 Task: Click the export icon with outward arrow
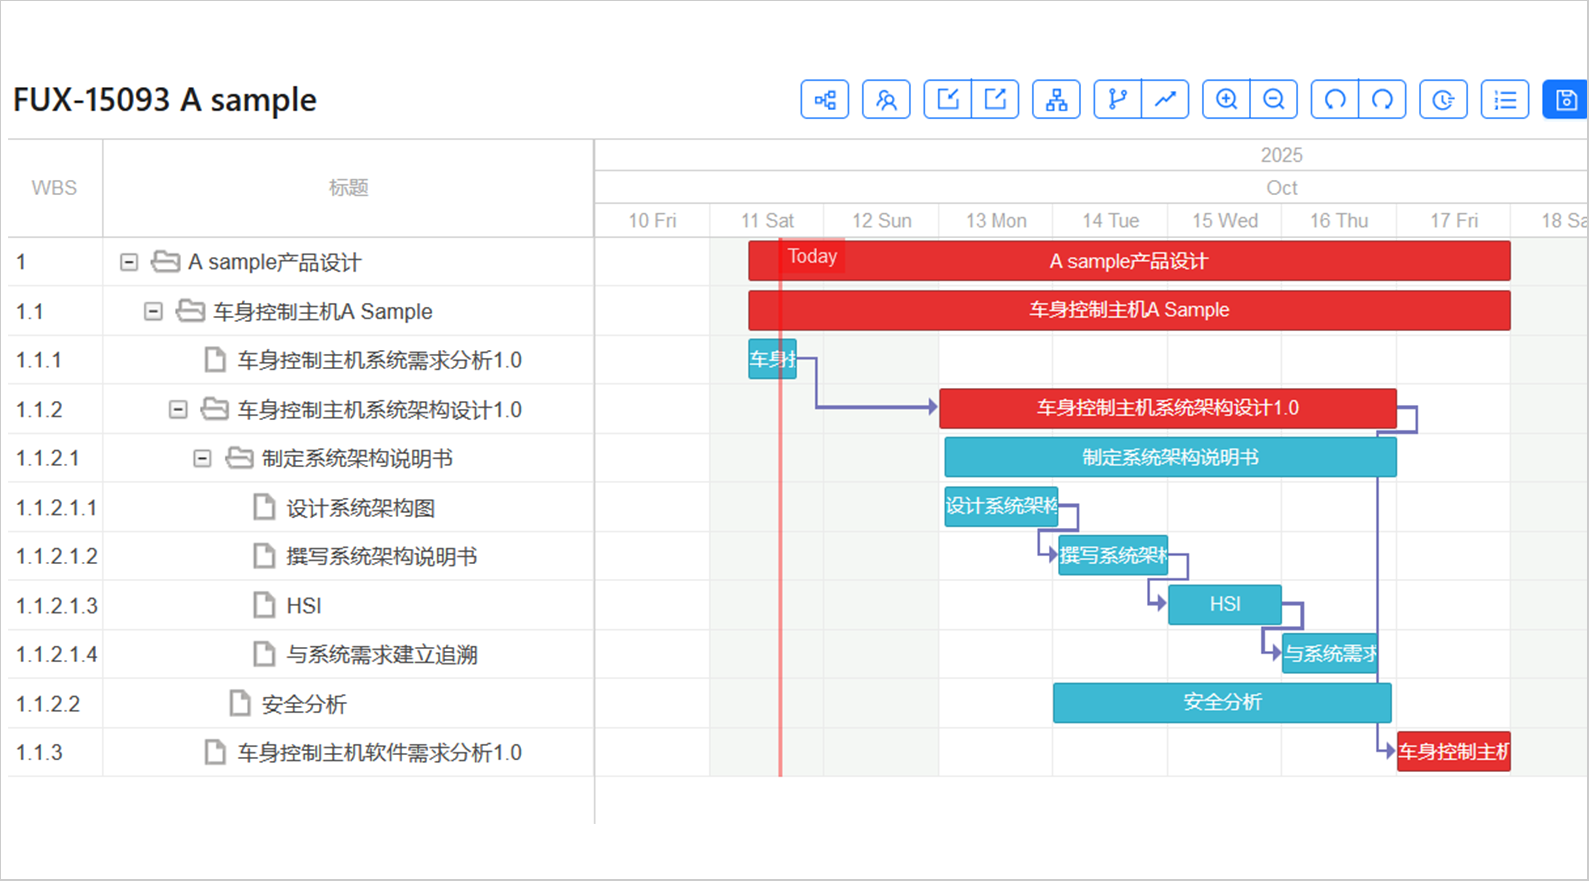[995, 100]
